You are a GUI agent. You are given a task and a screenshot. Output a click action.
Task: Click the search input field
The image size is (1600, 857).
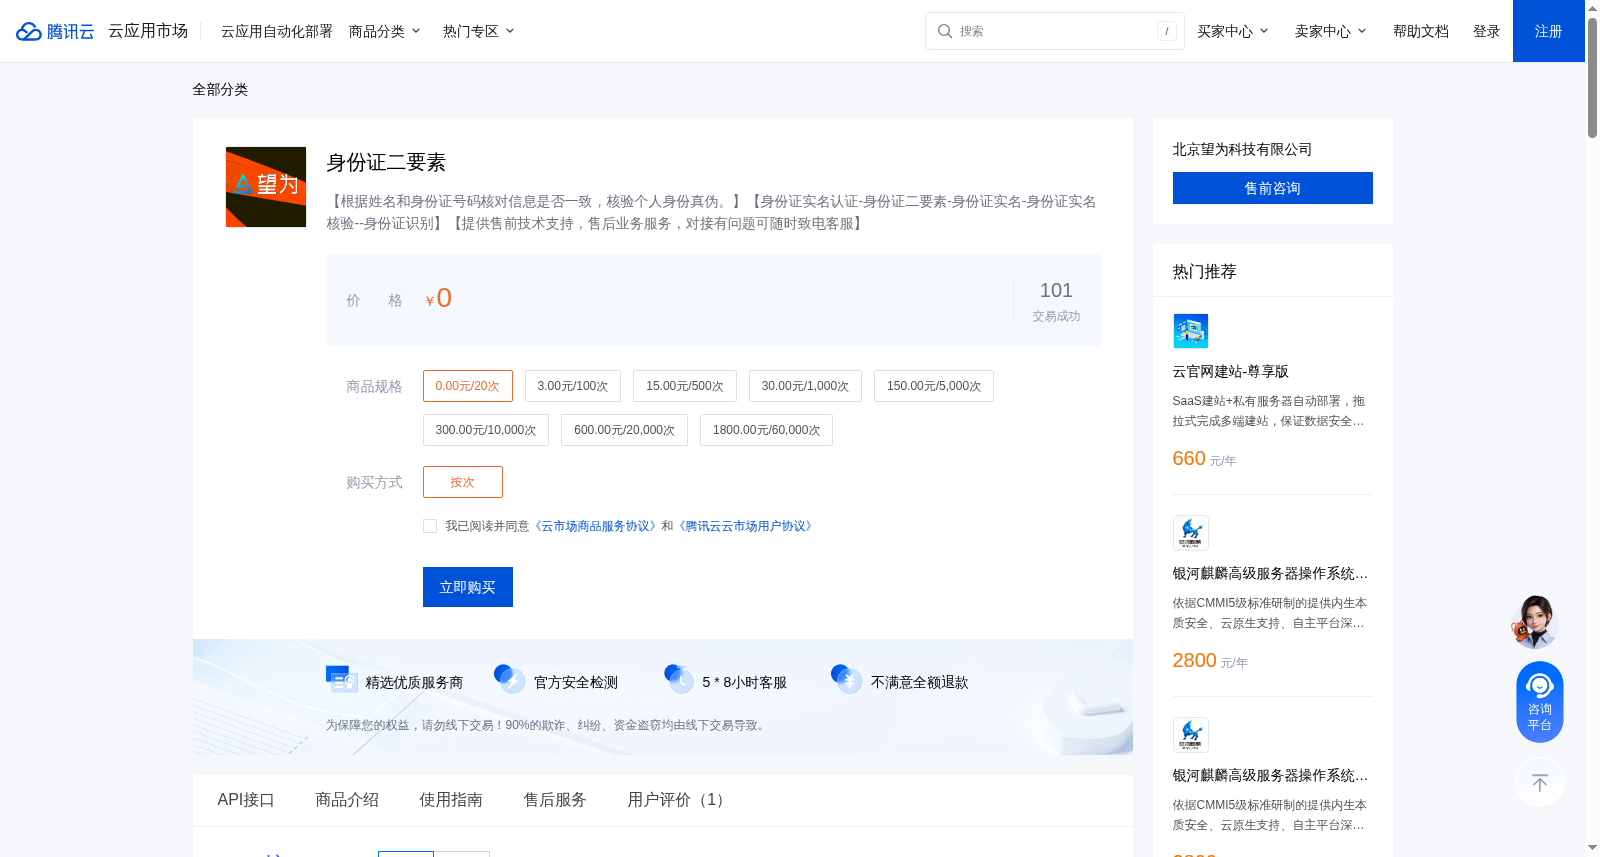(x=1055, y=31)
